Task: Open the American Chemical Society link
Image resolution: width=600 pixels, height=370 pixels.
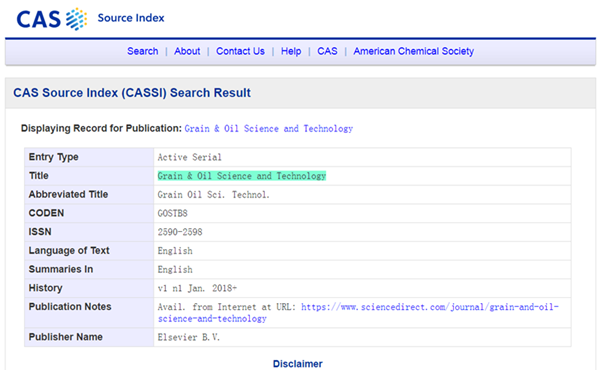Action: pyautogui.click(x=414, y=51)
